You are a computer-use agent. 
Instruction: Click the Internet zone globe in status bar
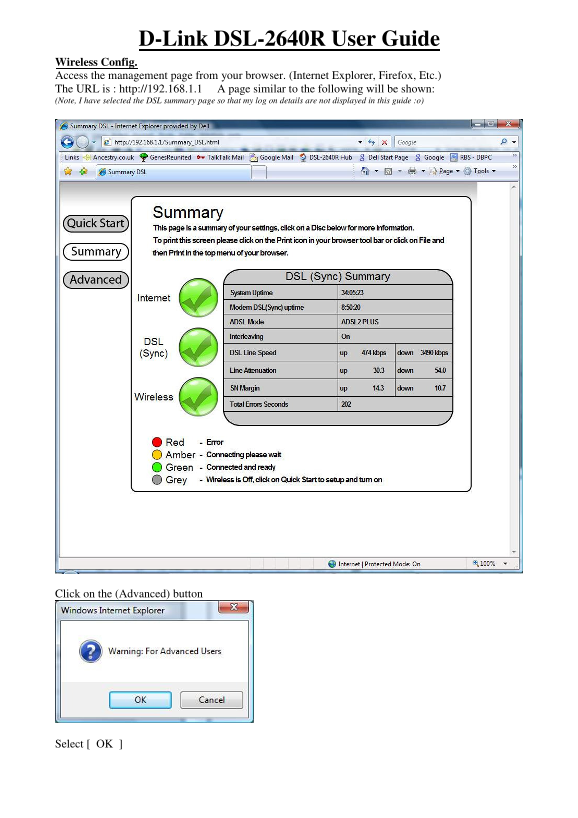click(x=332, y=564)
